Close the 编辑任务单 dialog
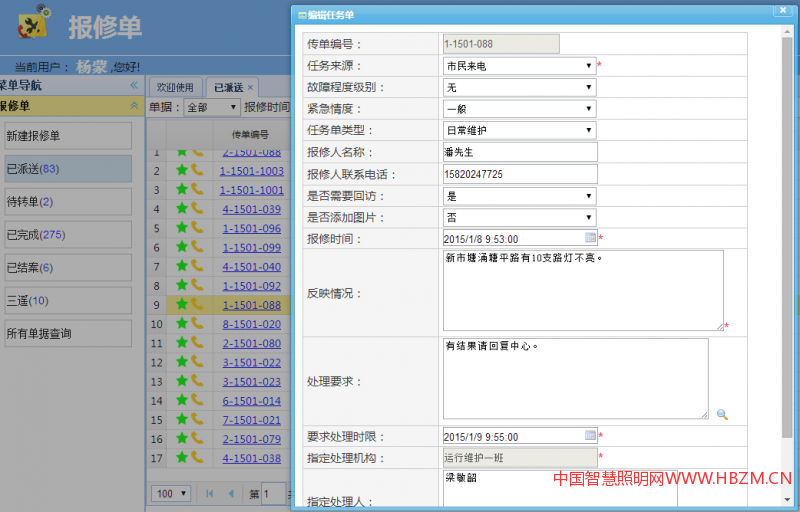This screenshot has width=800, height=512. click(783, 10)
